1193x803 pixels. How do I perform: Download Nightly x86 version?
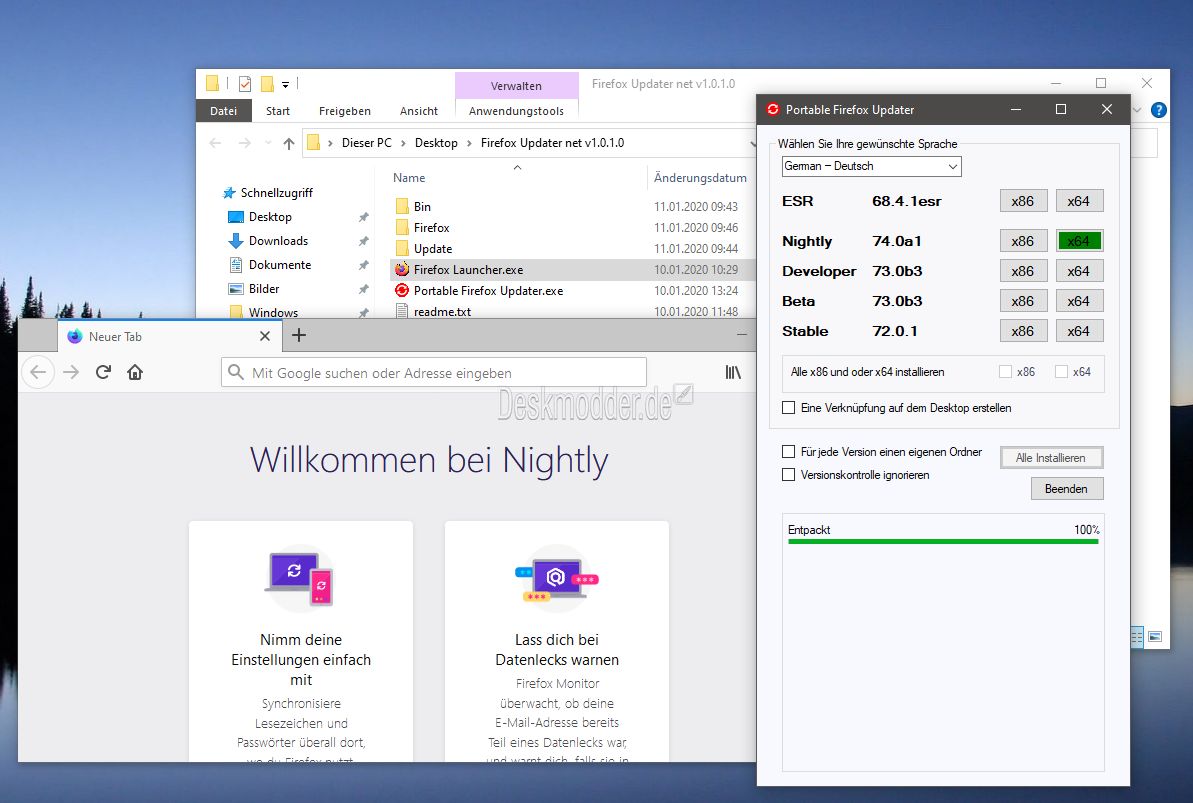1023,241
